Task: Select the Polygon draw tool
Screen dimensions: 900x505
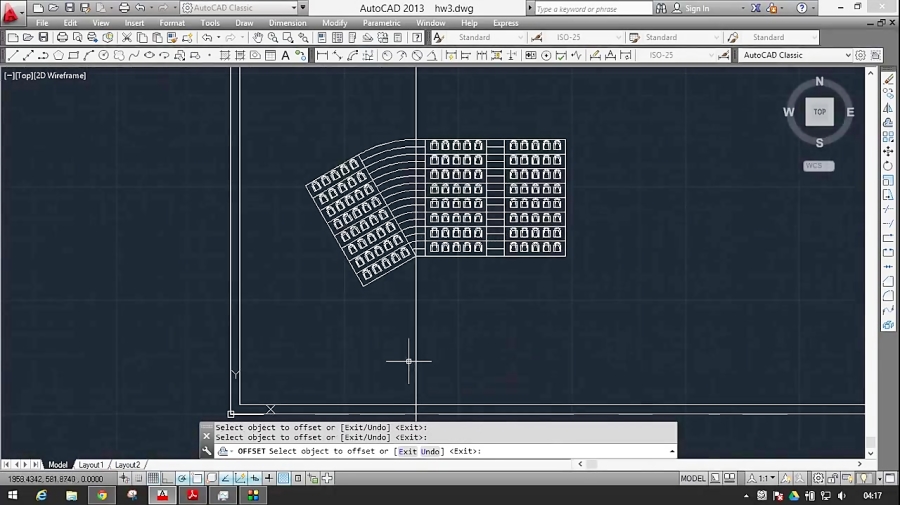Action: 58,56
